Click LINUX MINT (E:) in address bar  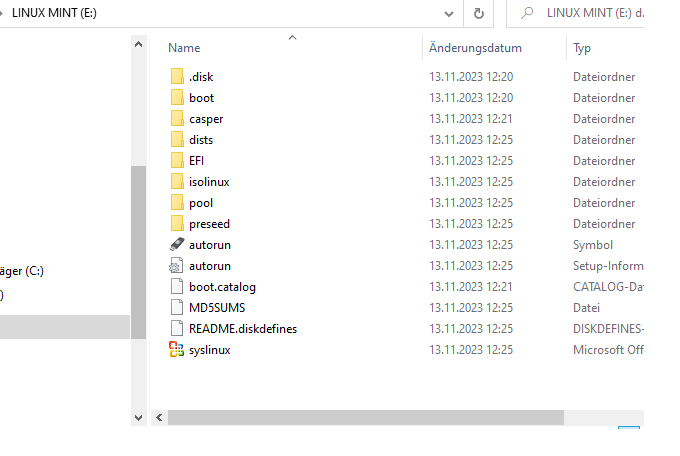click(x=54, y=13)
